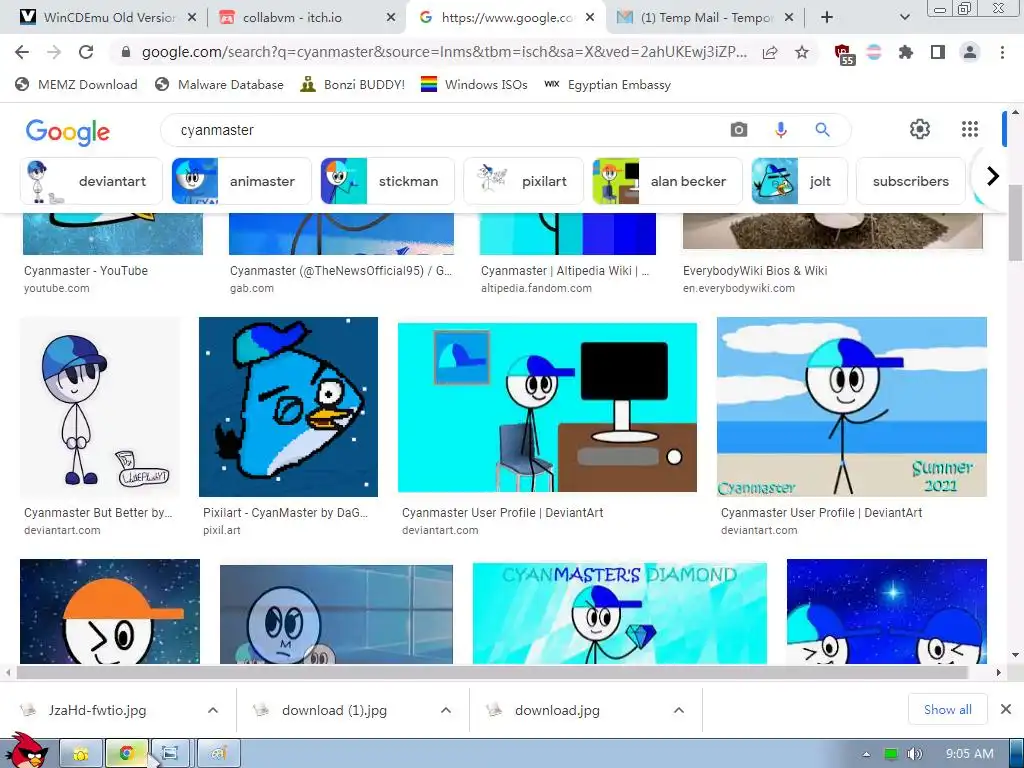Open stickman at computer desk image
1024x768 pixels.
pos(547,408)
